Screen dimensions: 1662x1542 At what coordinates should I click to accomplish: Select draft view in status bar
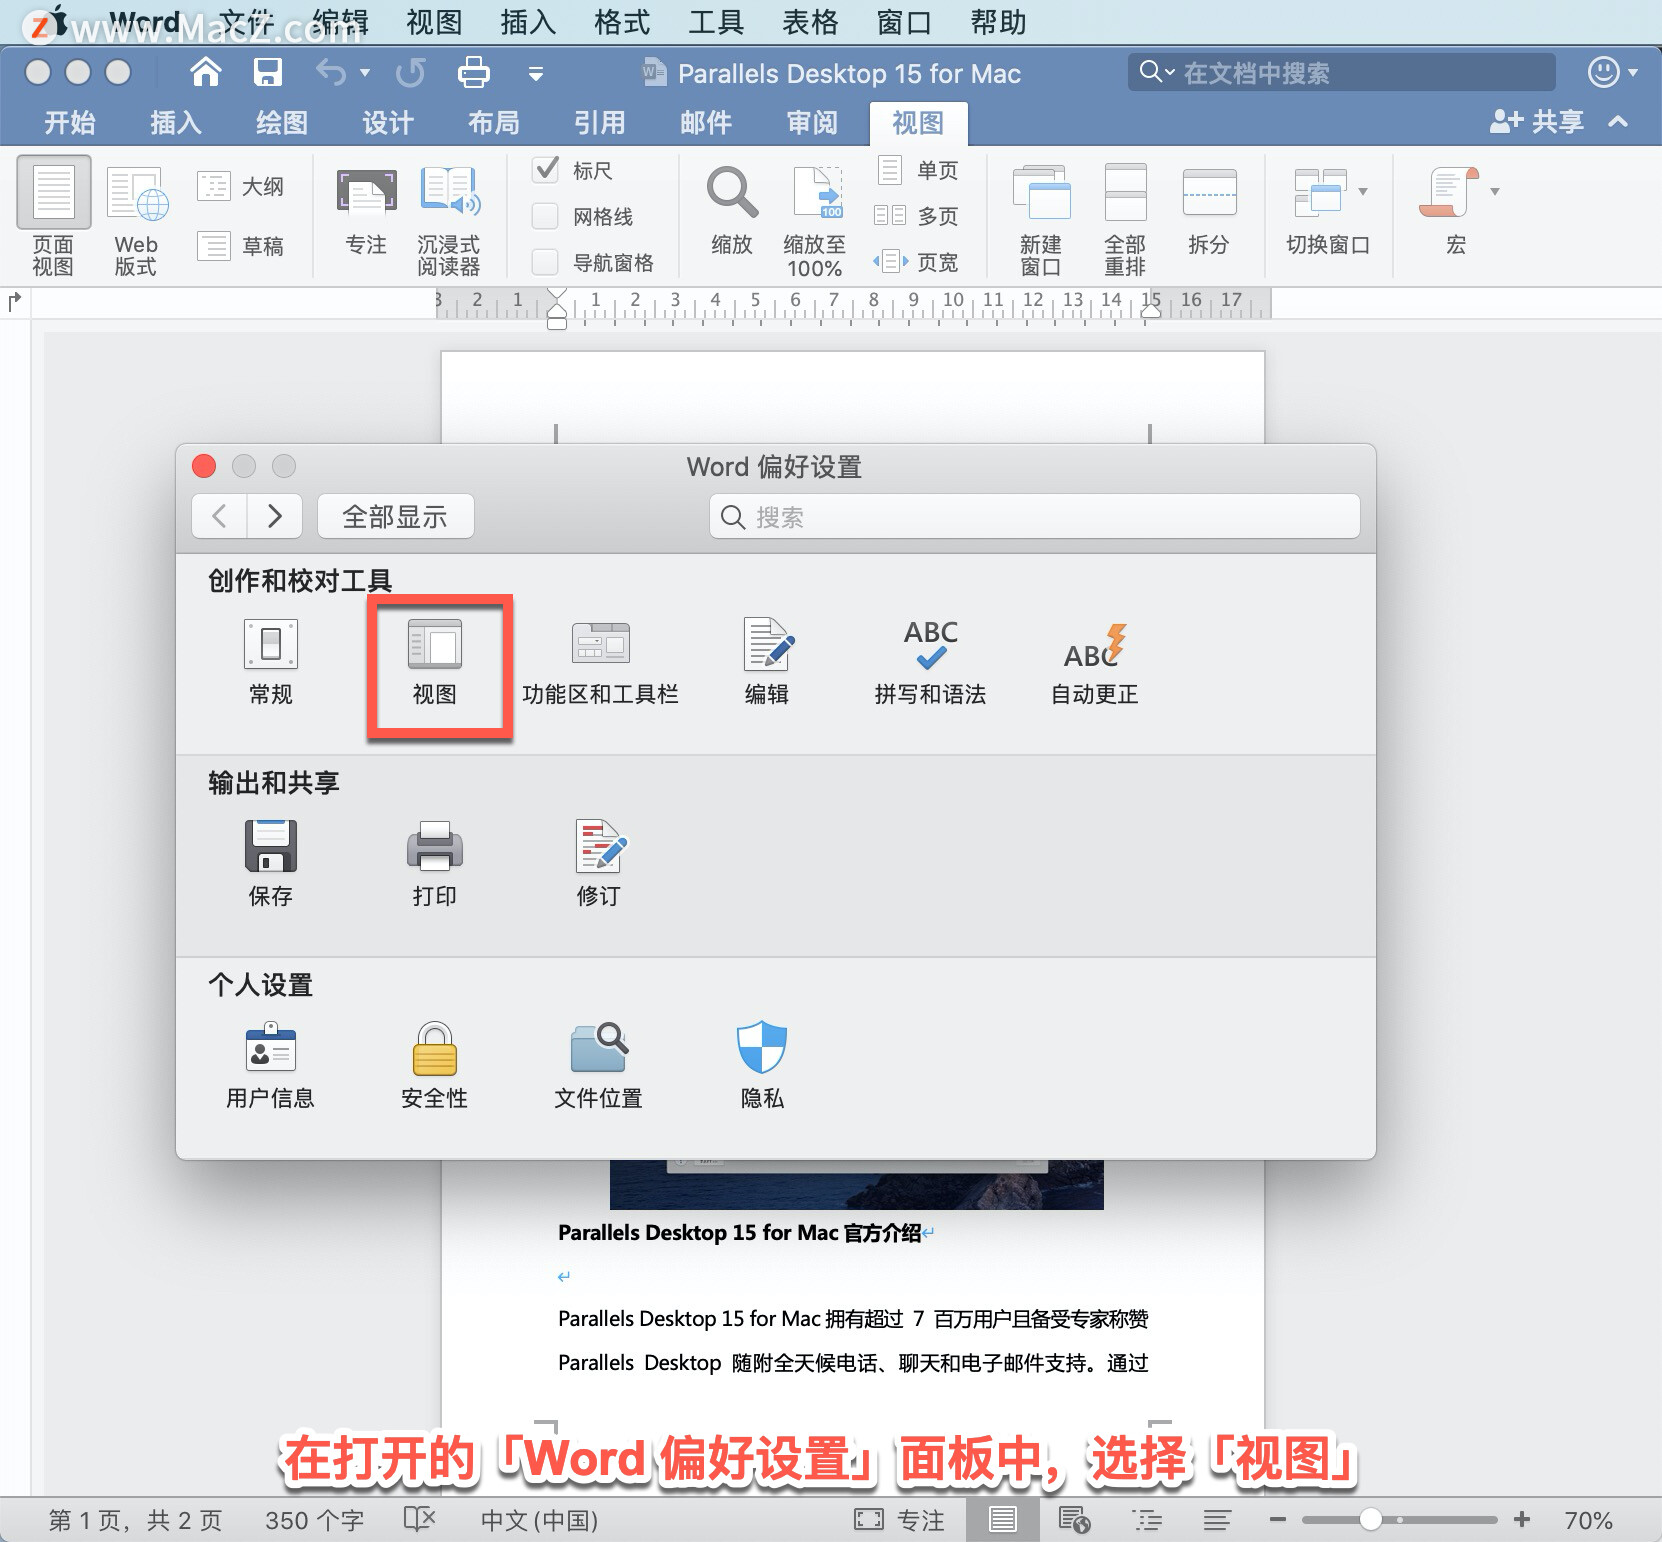[x=1217, y=1520]
